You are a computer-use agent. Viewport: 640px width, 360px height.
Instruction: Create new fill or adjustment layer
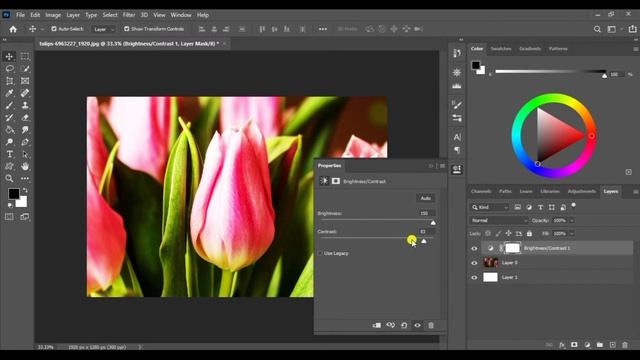[x=587, y=345]
